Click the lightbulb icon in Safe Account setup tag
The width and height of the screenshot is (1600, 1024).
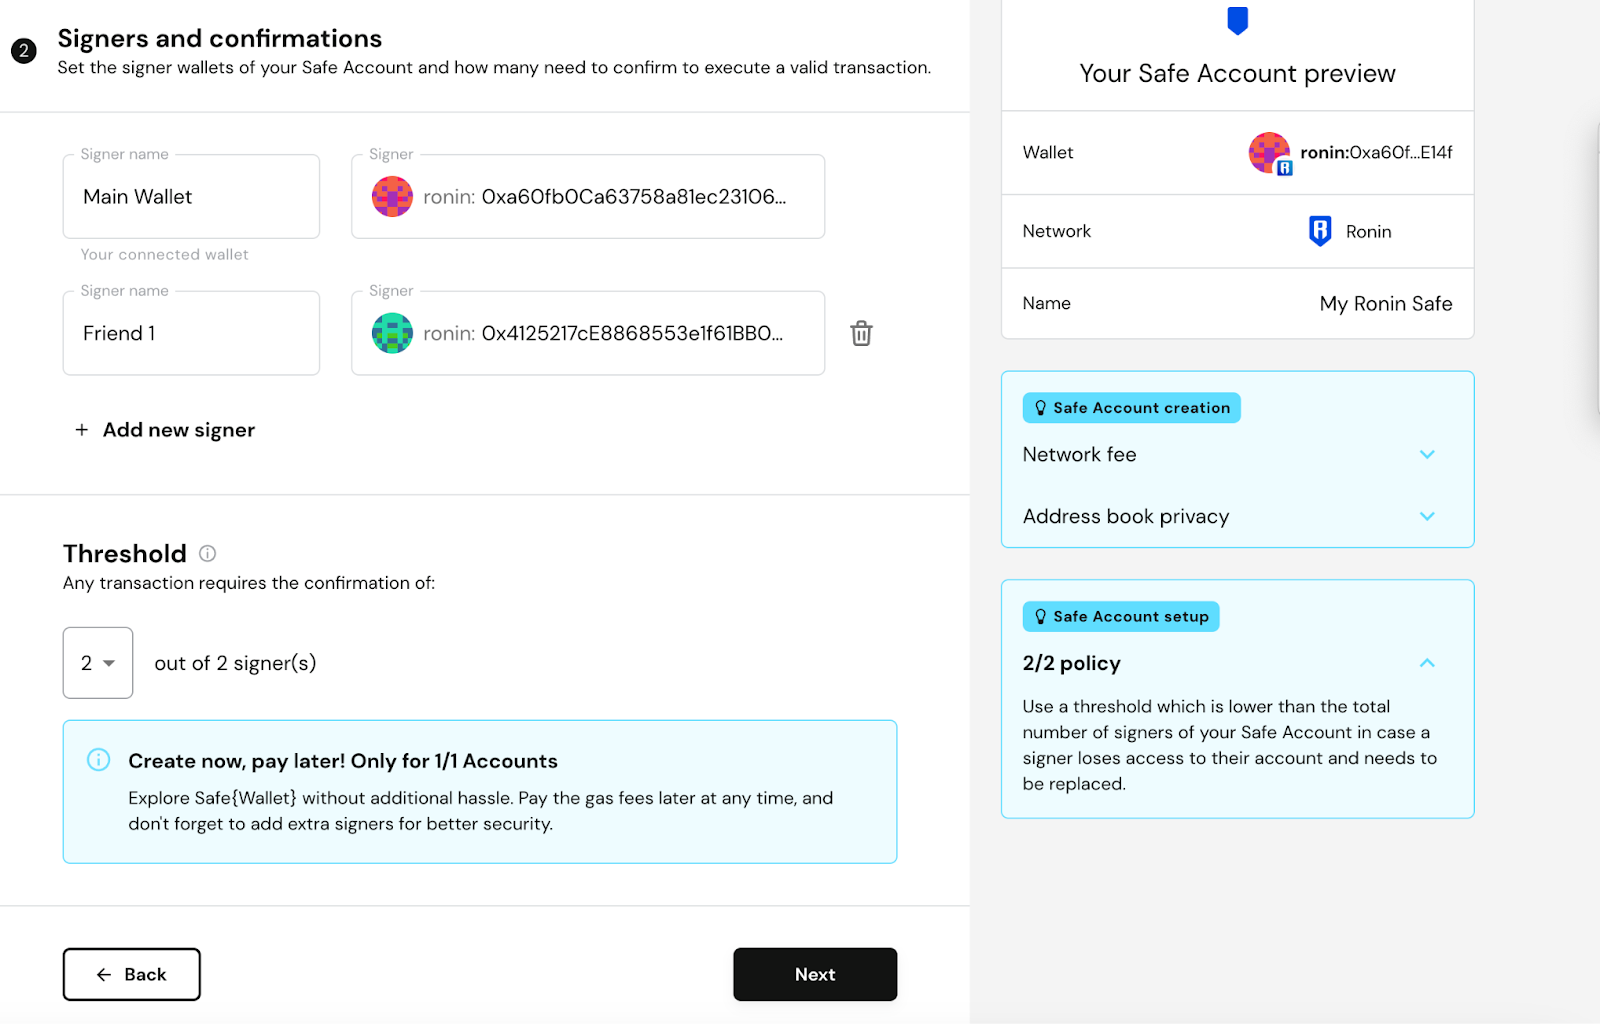point(1040,617)
